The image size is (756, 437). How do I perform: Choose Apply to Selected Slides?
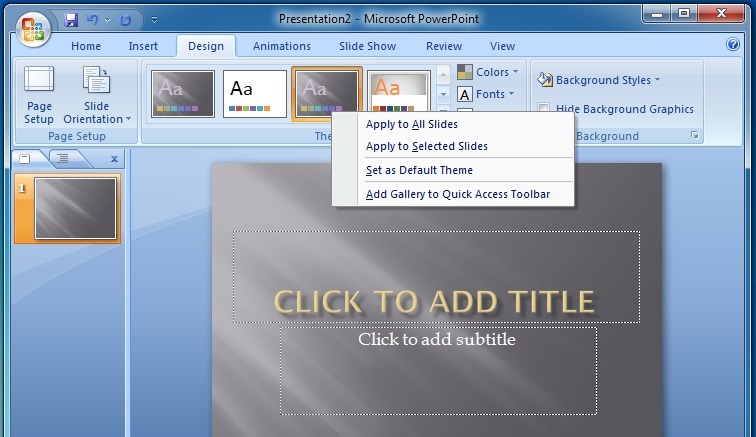[453, 146]
